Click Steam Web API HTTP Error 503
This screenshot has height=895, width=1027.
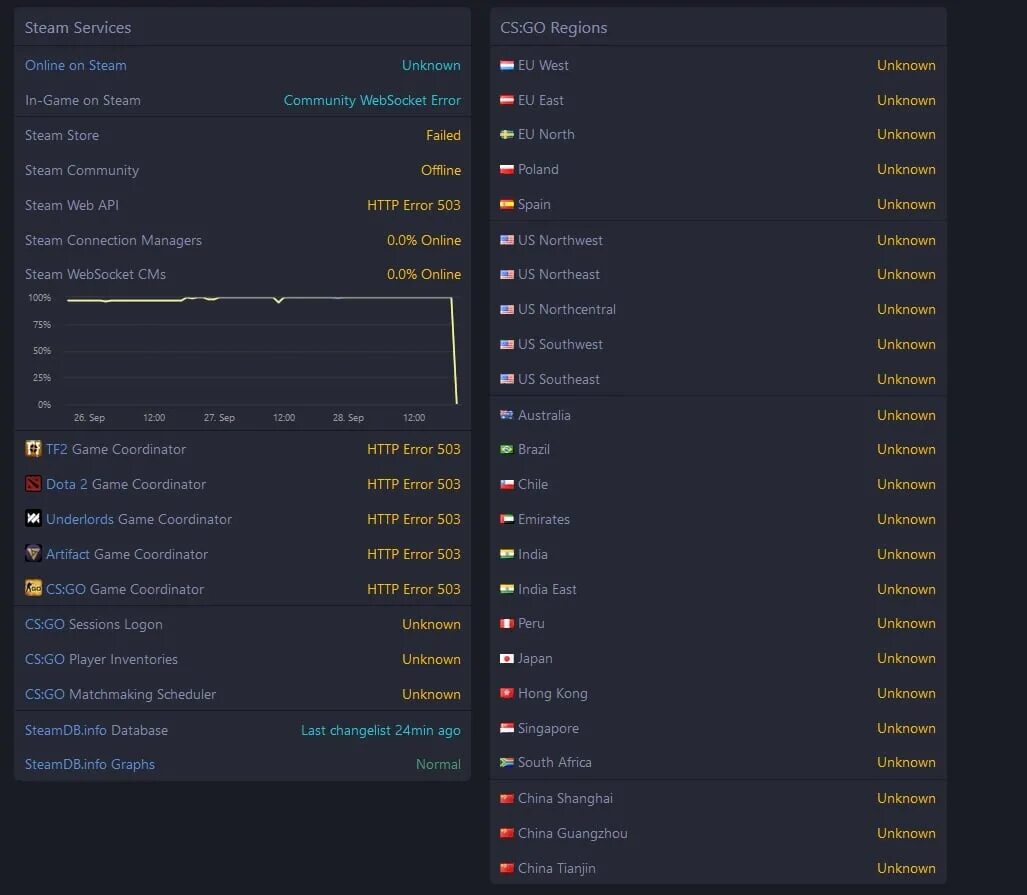pos(414,205)
